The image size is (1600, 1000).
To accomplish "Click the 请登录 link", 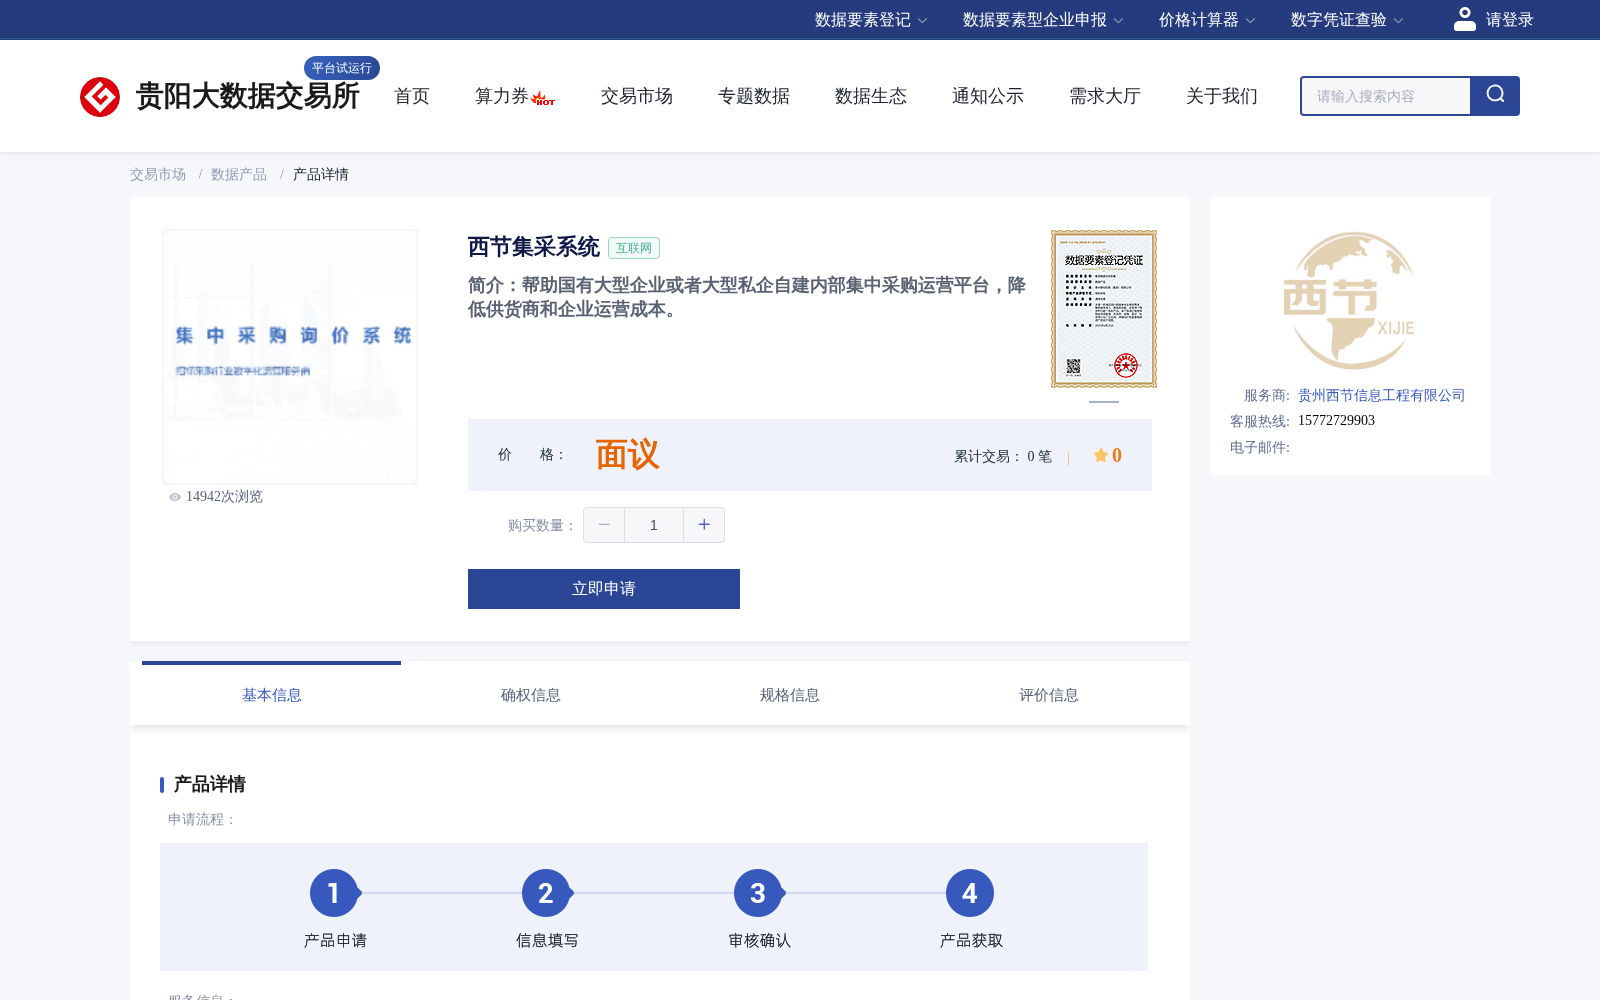I will point(1509,20).
